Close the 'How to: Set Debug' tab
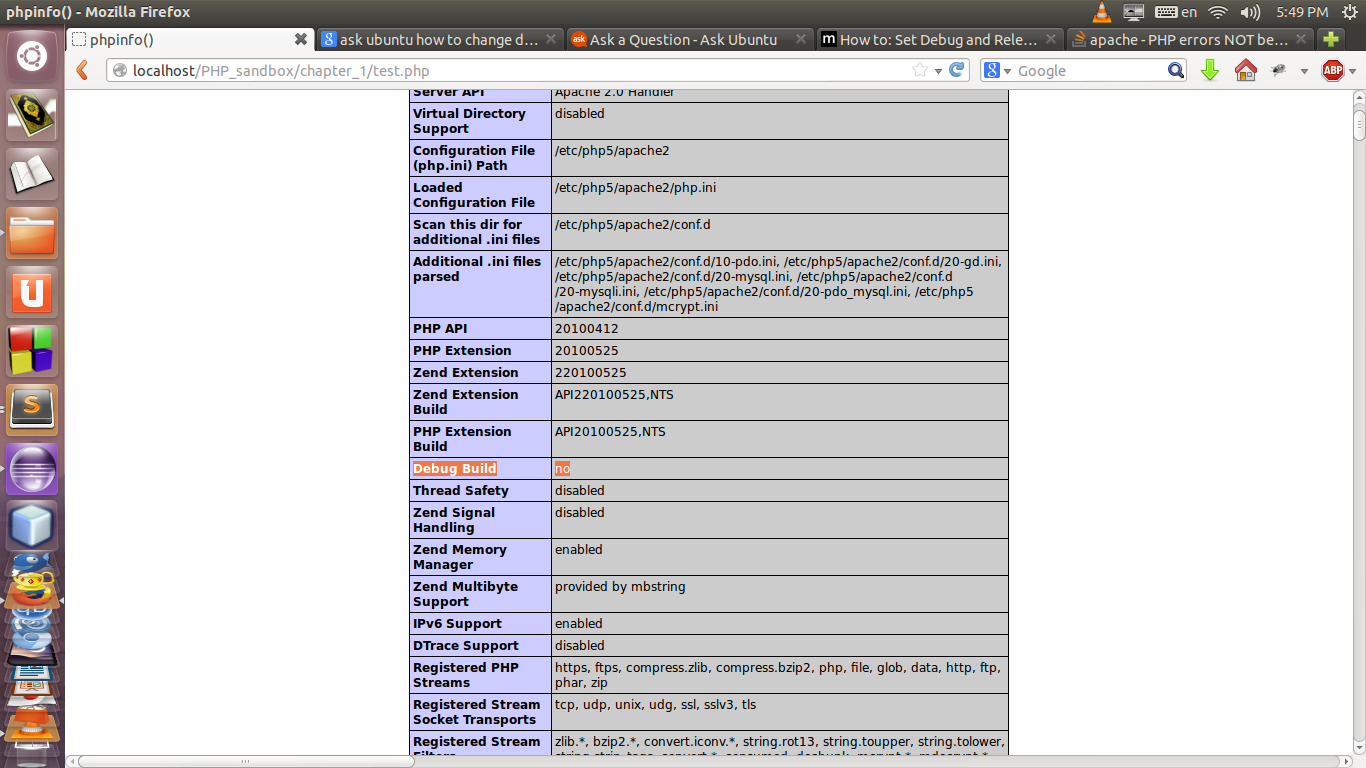The width and height of the screenshot is (1366, 768). (x=1051, y=39)
